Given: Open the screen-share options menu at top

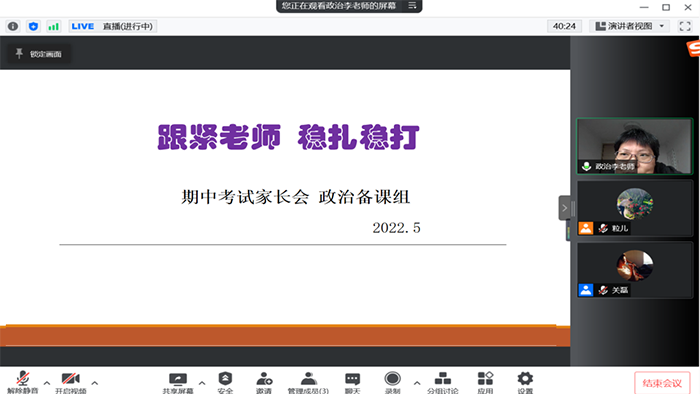Looking at the screenshot, I should tap(412, 6).
